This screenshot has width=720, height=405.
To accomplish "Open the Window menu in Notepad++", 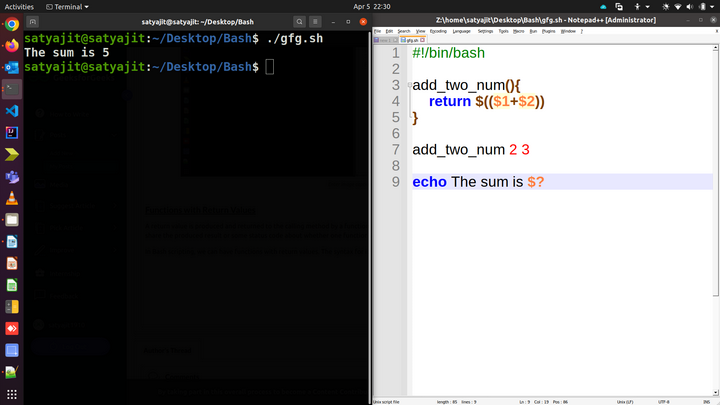I will click(568, 31).
